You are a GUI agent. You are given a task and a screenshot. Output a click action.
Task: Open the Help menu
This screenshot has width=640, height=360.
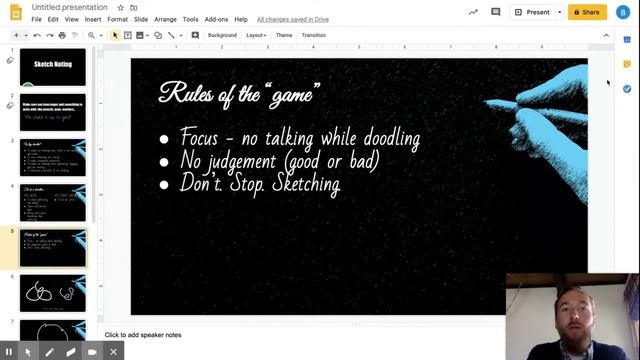point(241,20)
